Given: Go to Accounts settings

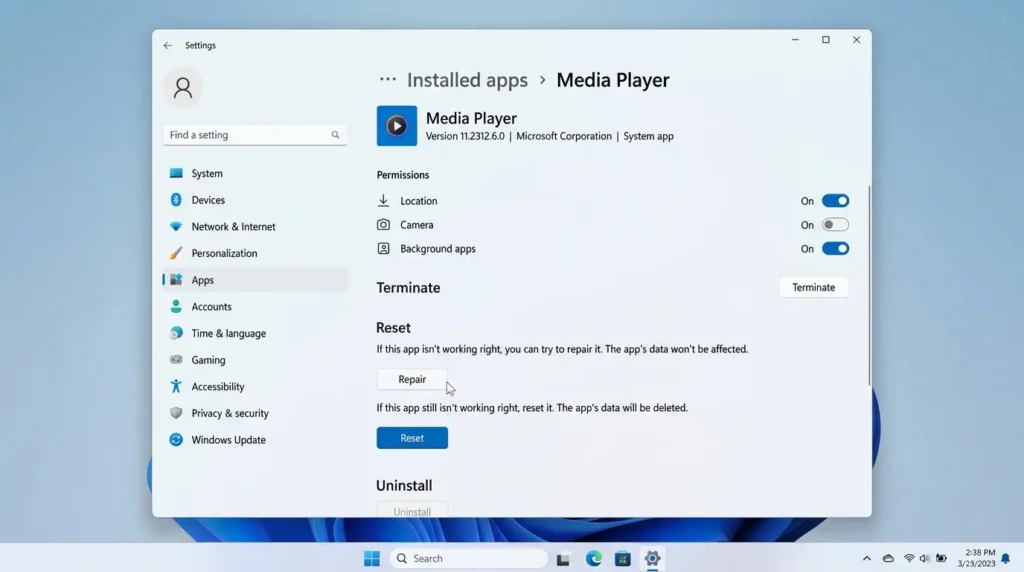Looking at the screenshot, I should click(255, 306).
